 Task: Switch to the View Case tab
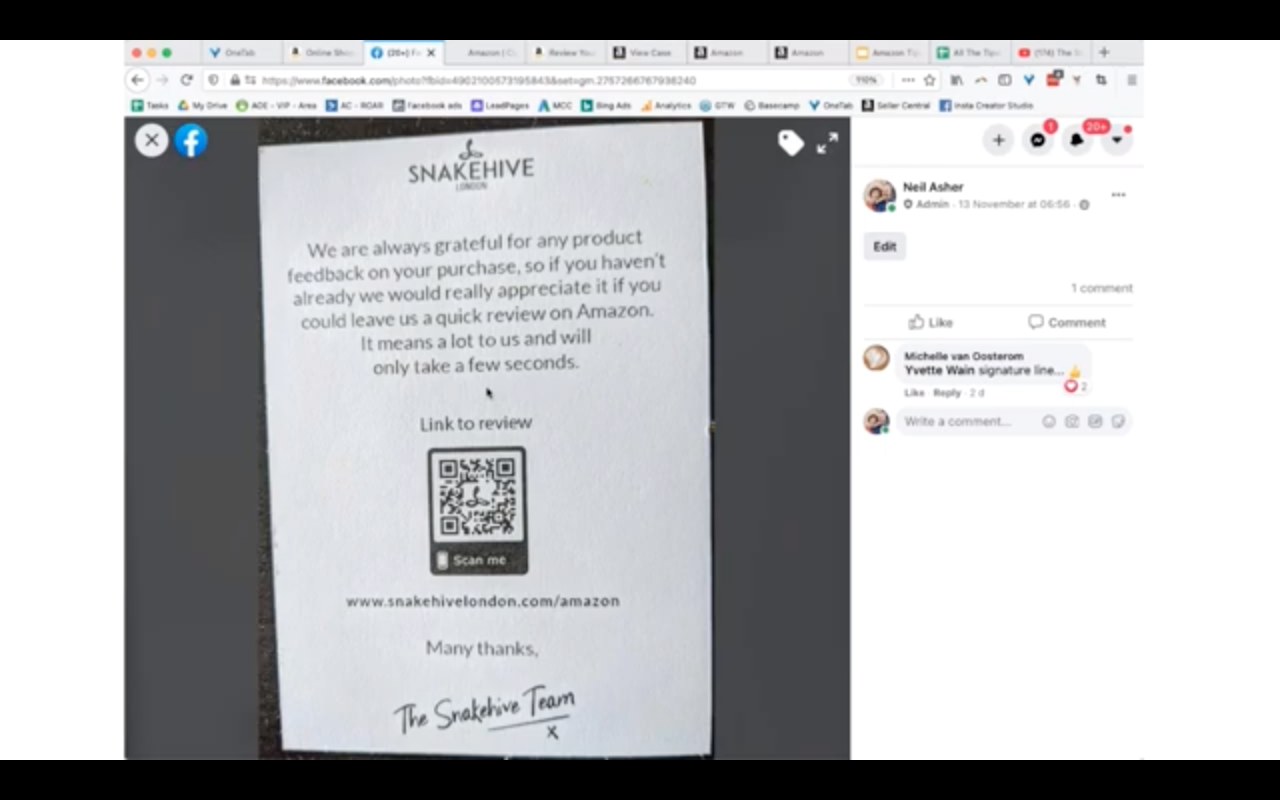pos(646,52)
